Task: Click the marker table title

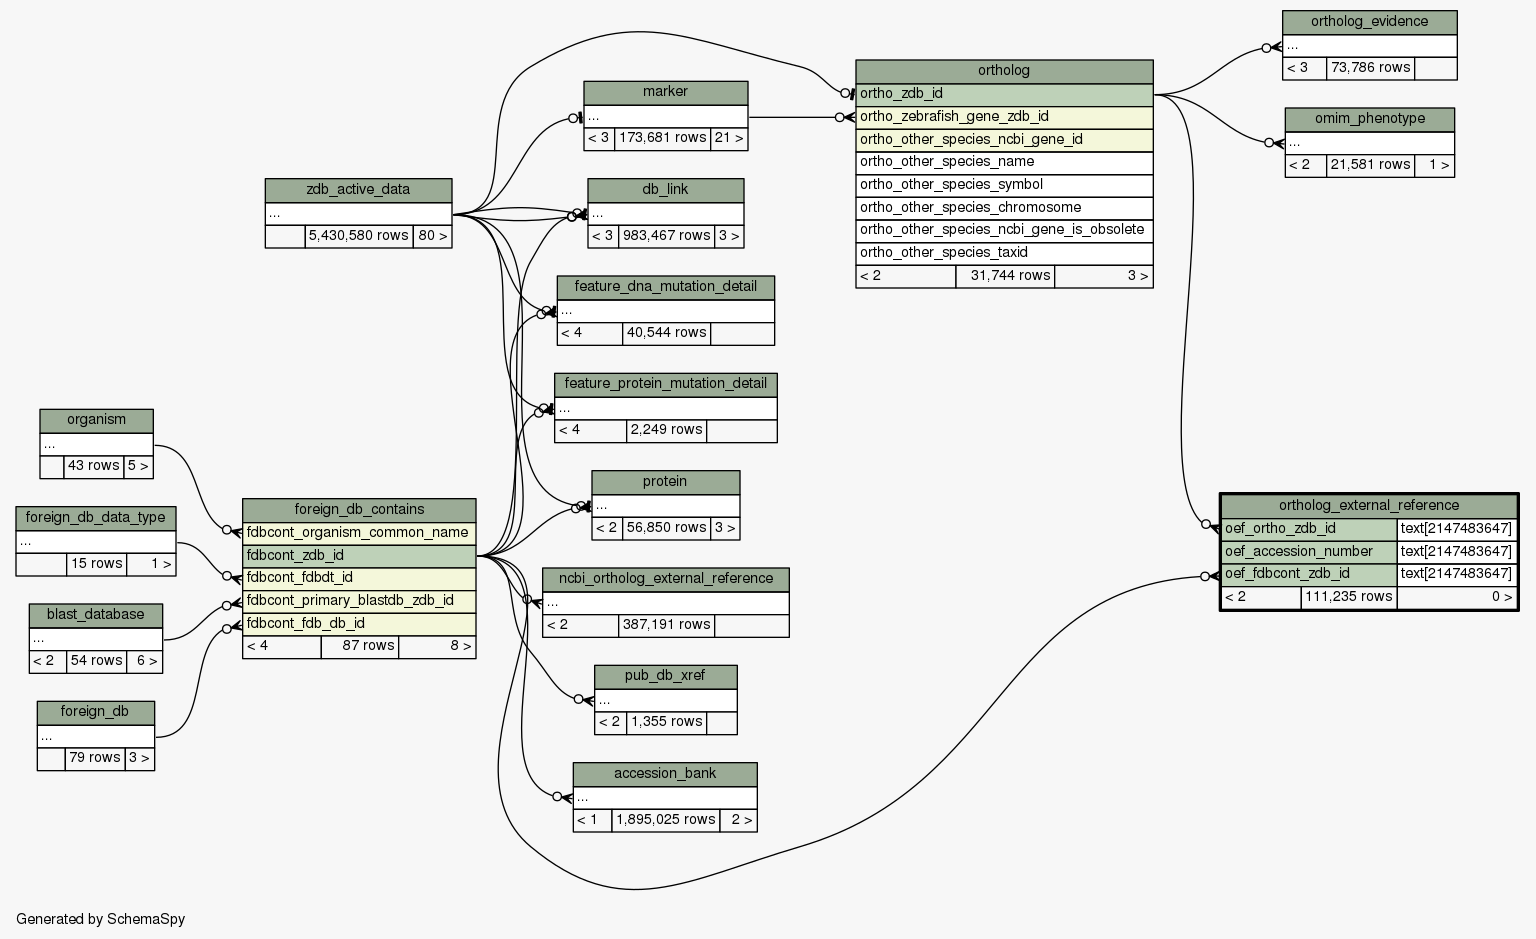Action: pyautogui.click(x=665, y=92)
